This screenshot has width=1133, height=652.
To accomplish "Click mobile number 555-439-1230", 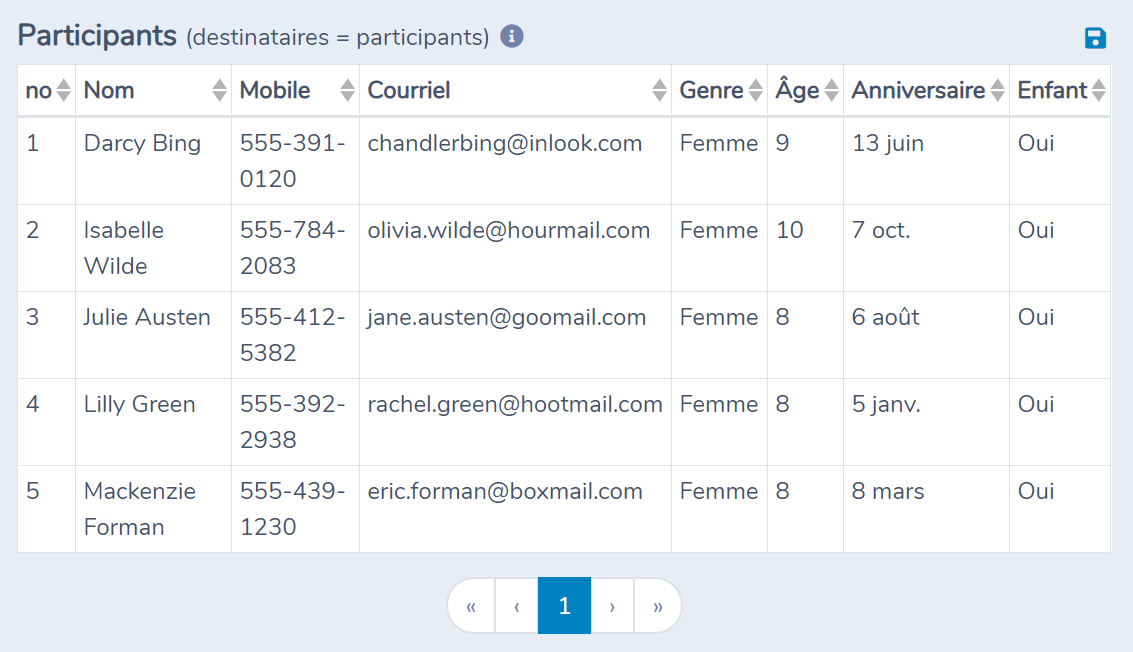I will point(293,509).
